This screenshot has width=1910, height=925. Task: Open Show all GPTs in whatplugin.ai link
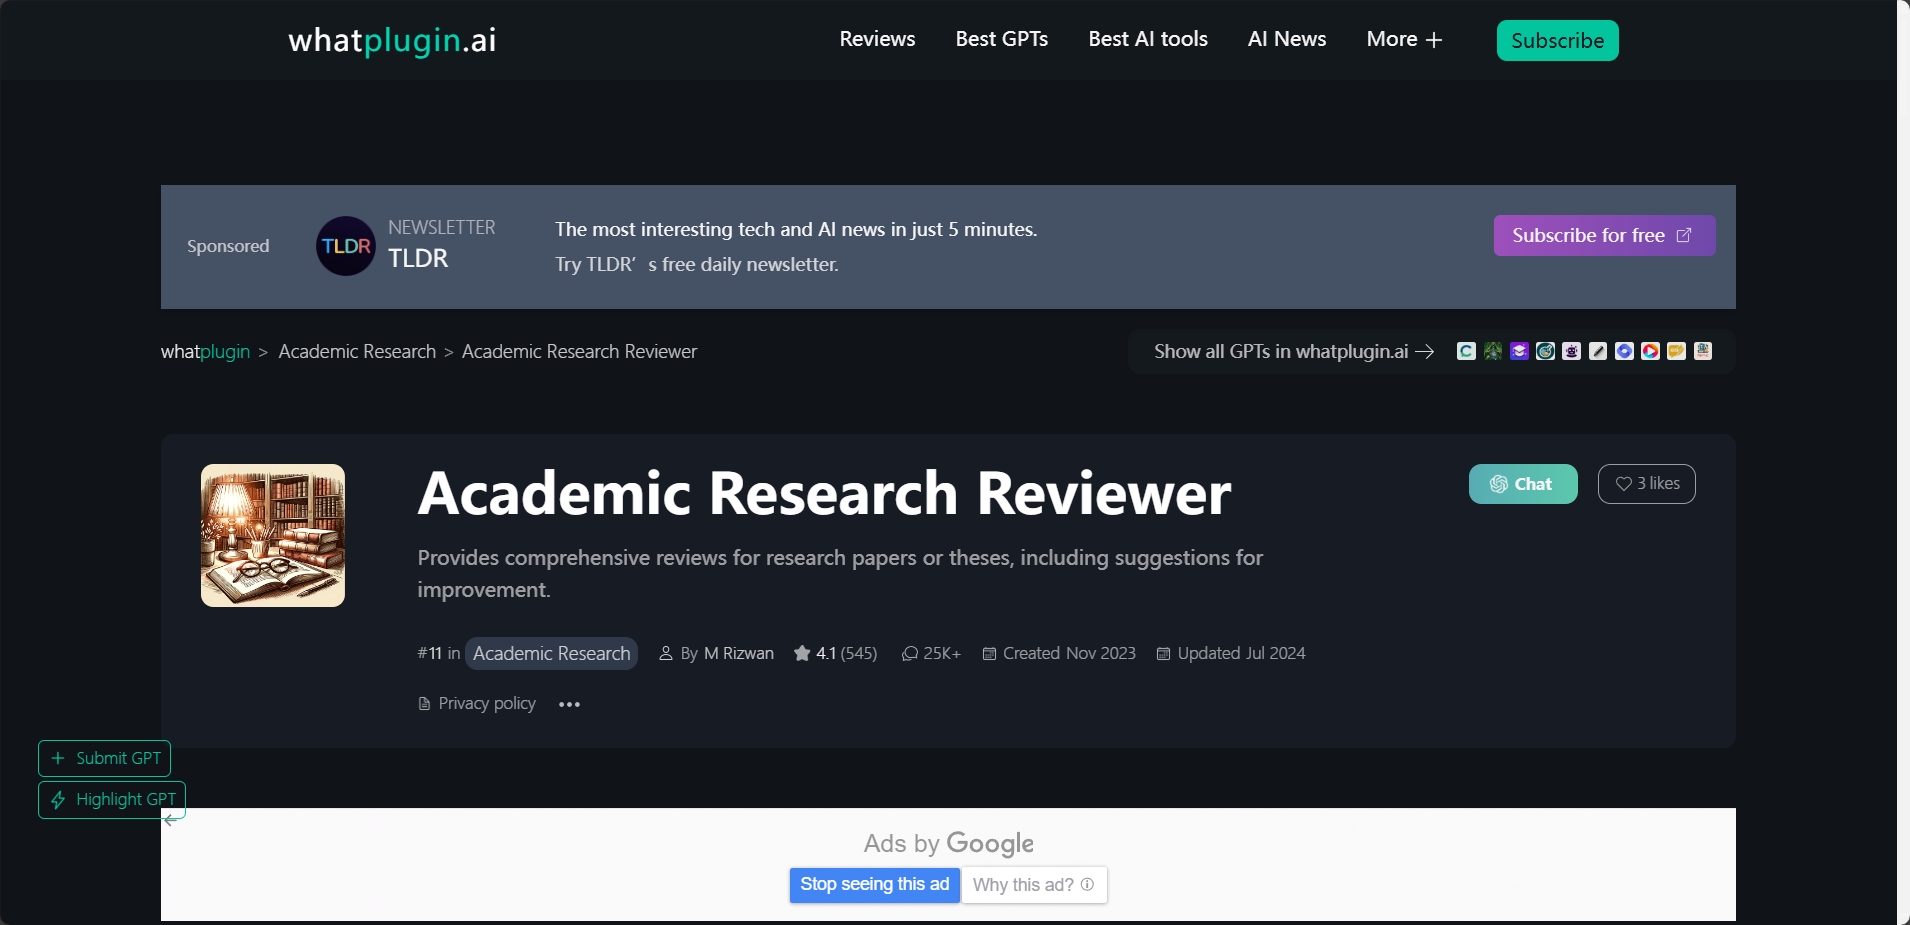point(1294,351)
